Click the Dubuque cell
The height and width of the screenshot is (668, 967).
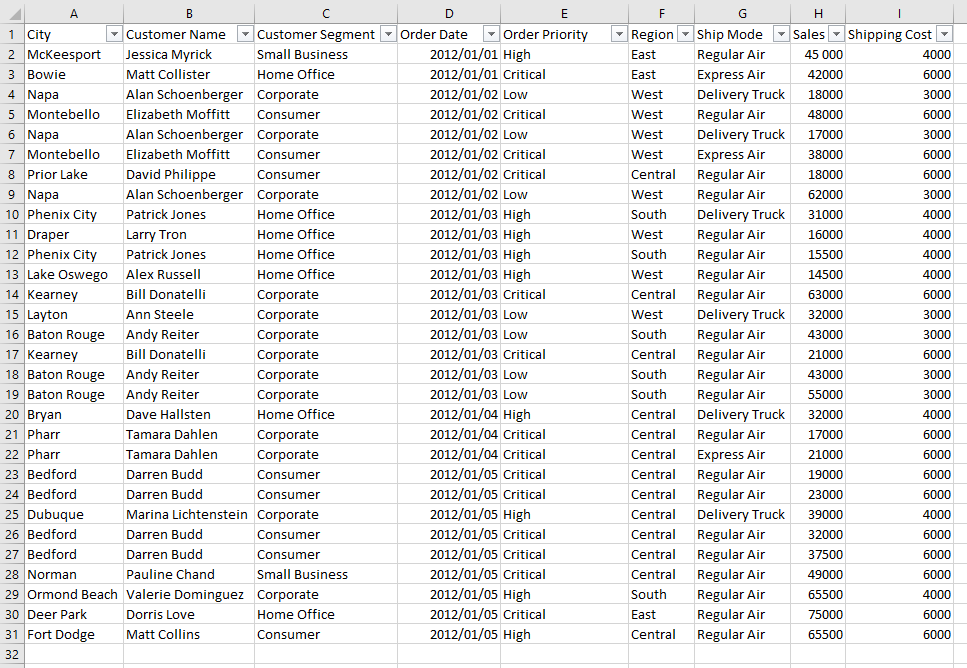[x=74, y=514]
